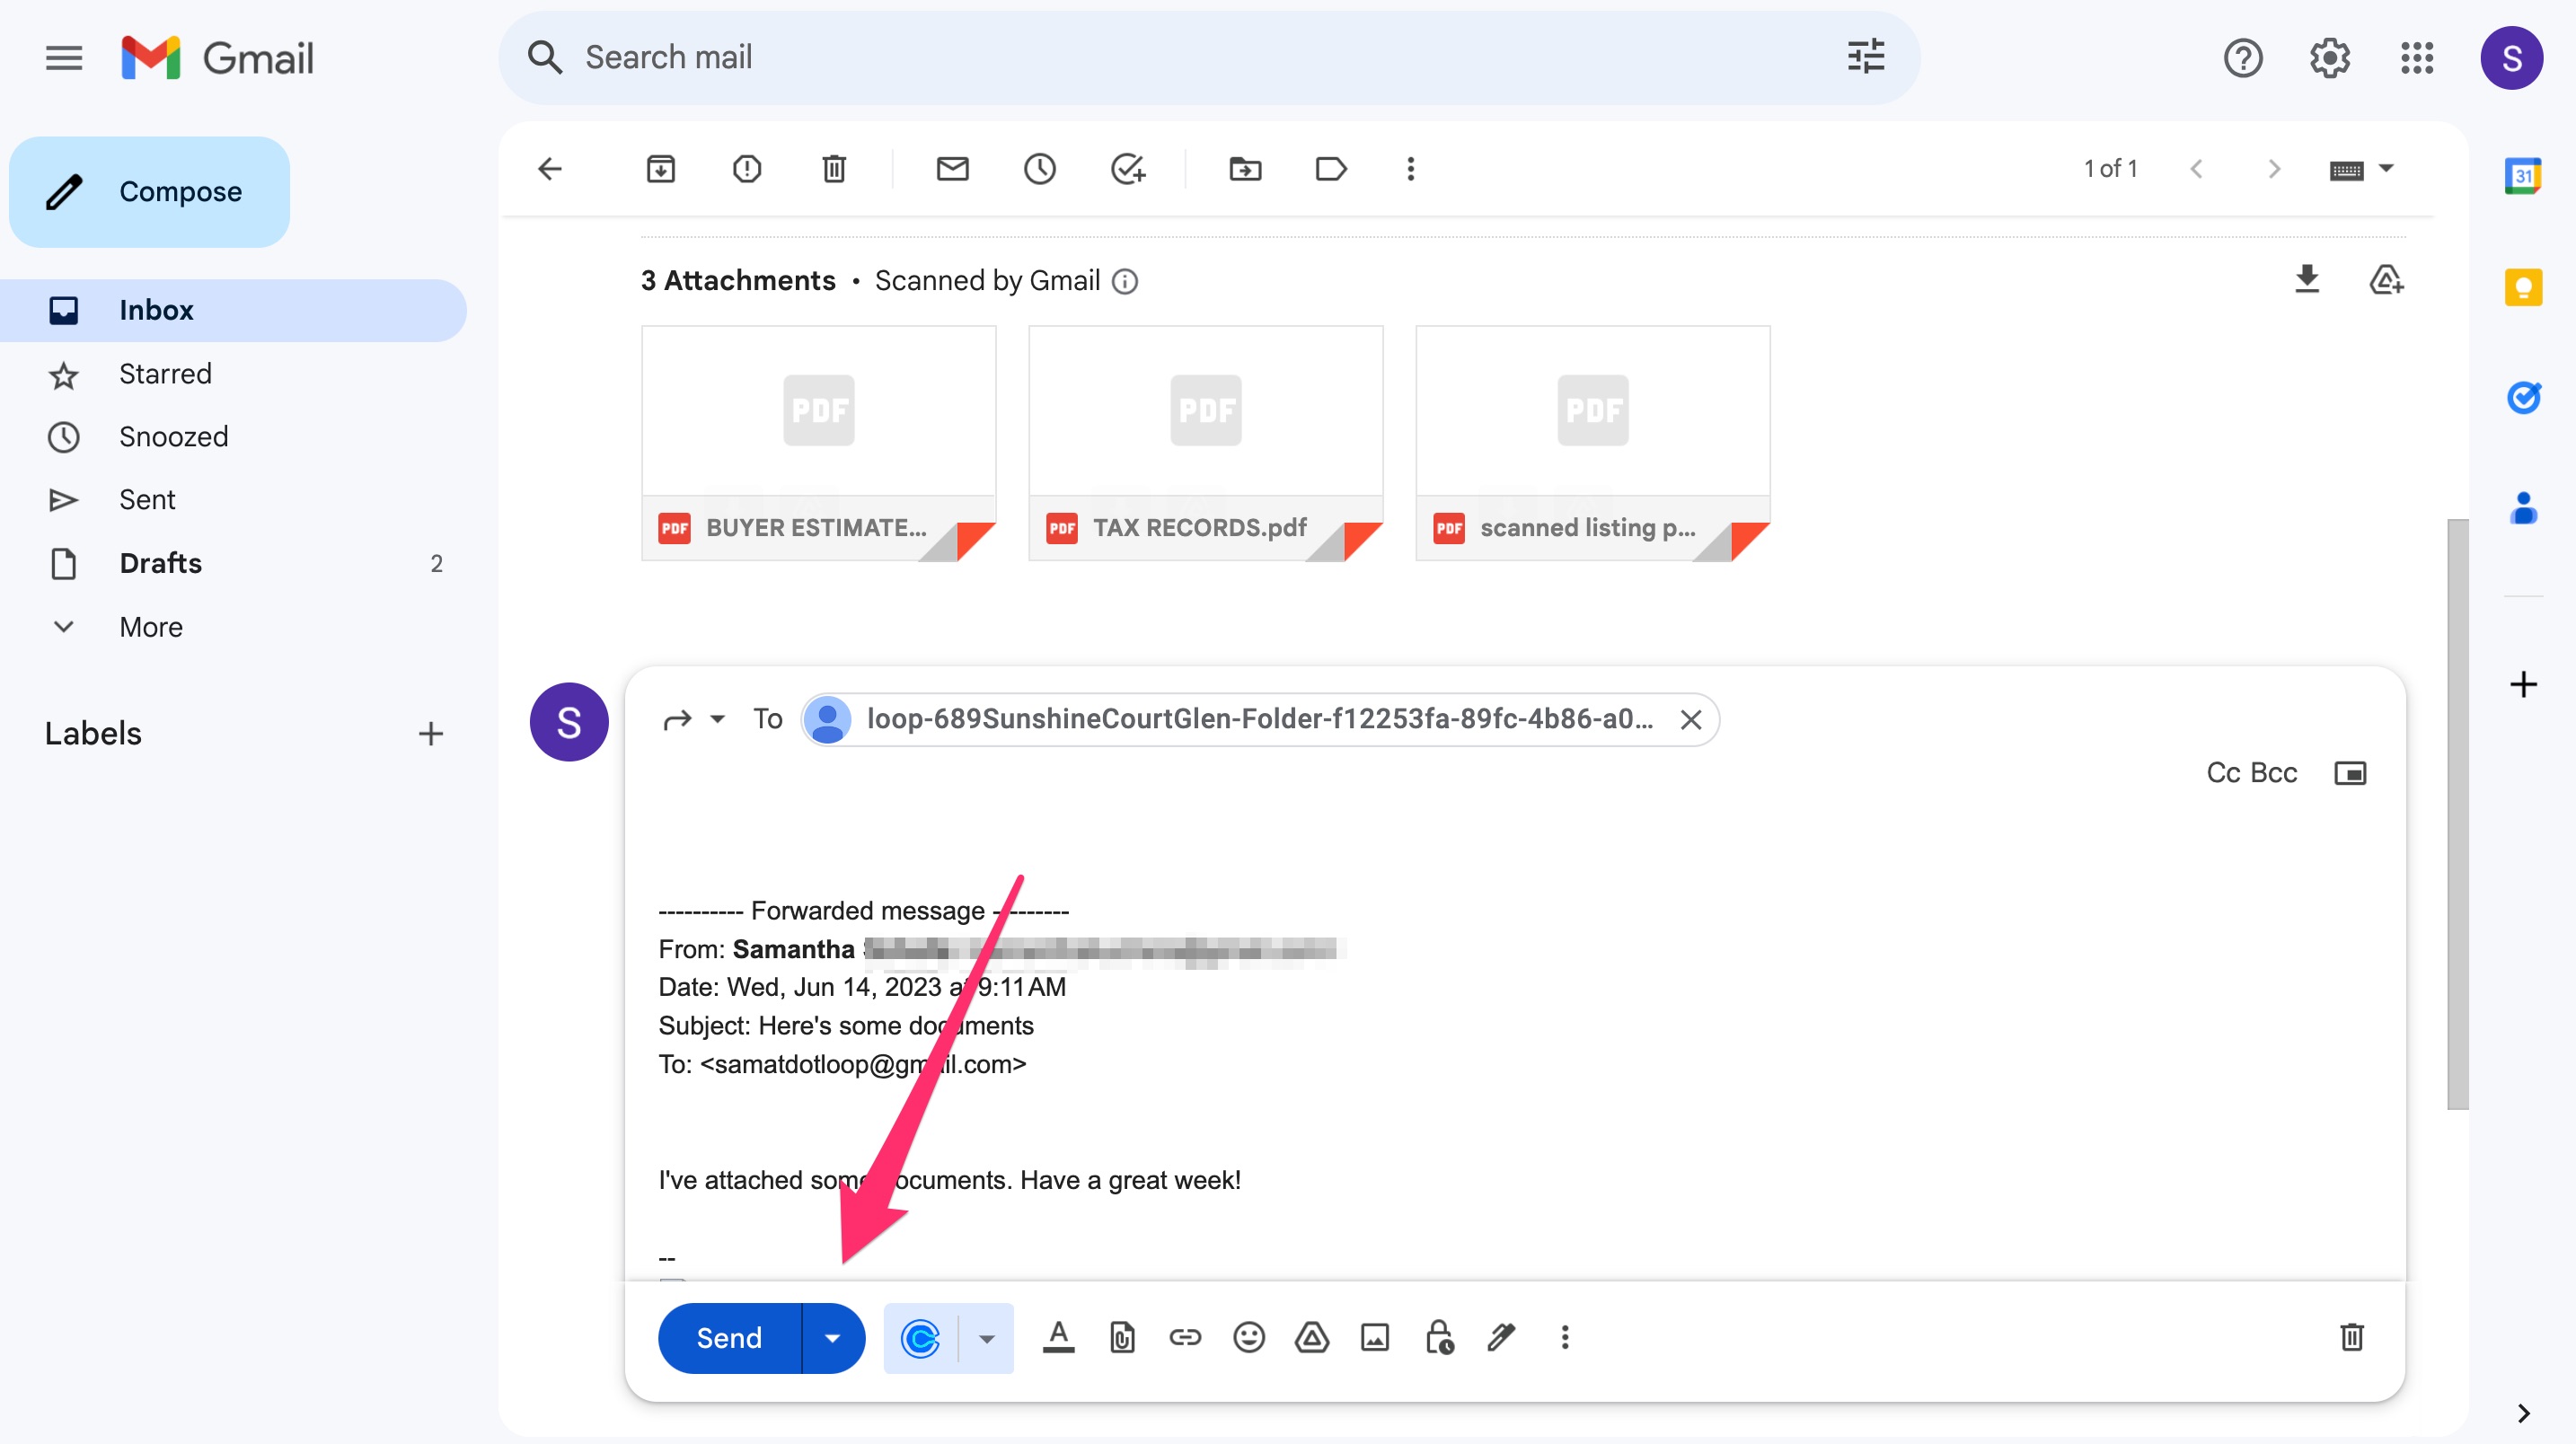
Task: Open Send options dropdown arrow
Action: coord(832,1338)
